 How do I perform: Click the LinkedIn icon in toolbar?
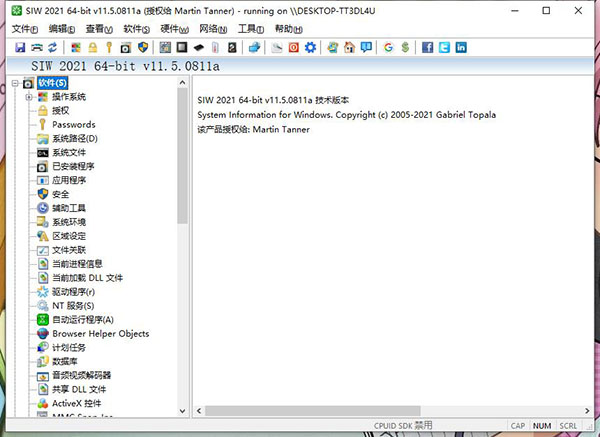coord(461,47)
